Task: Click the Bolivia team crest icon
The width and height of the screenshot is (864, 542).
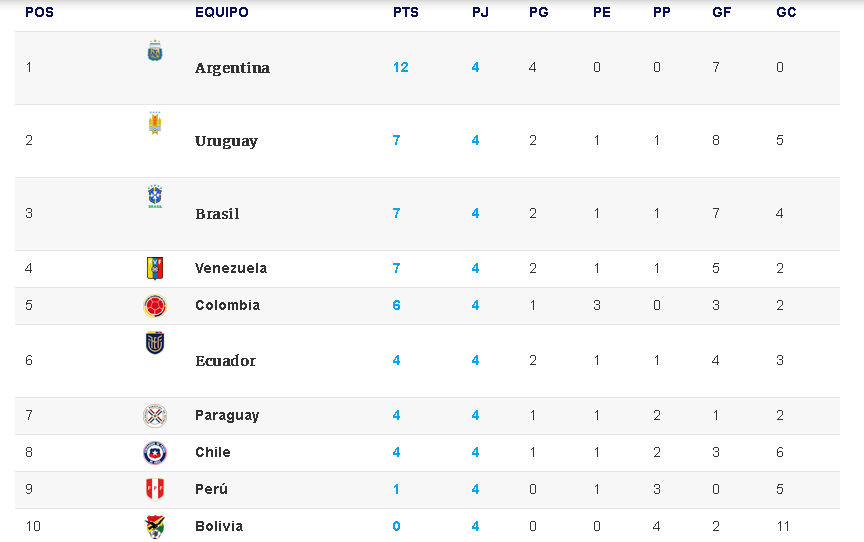Action: click(x=155, y=526)
